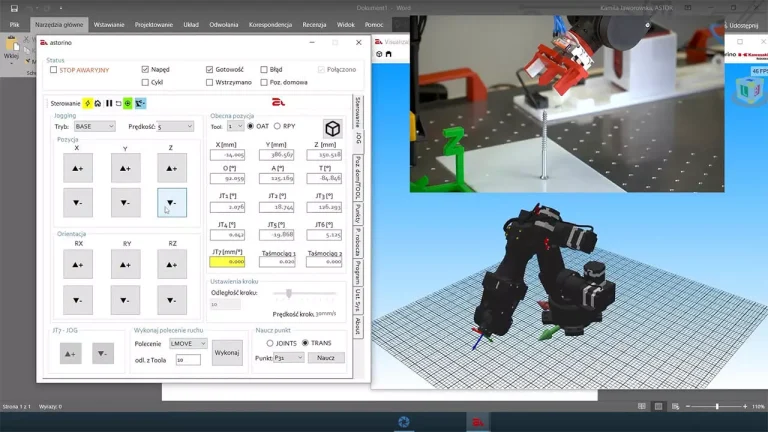Expand the Prędkość speed dropdown
Viewport: 768px width, 432px height.
(175, 127)
